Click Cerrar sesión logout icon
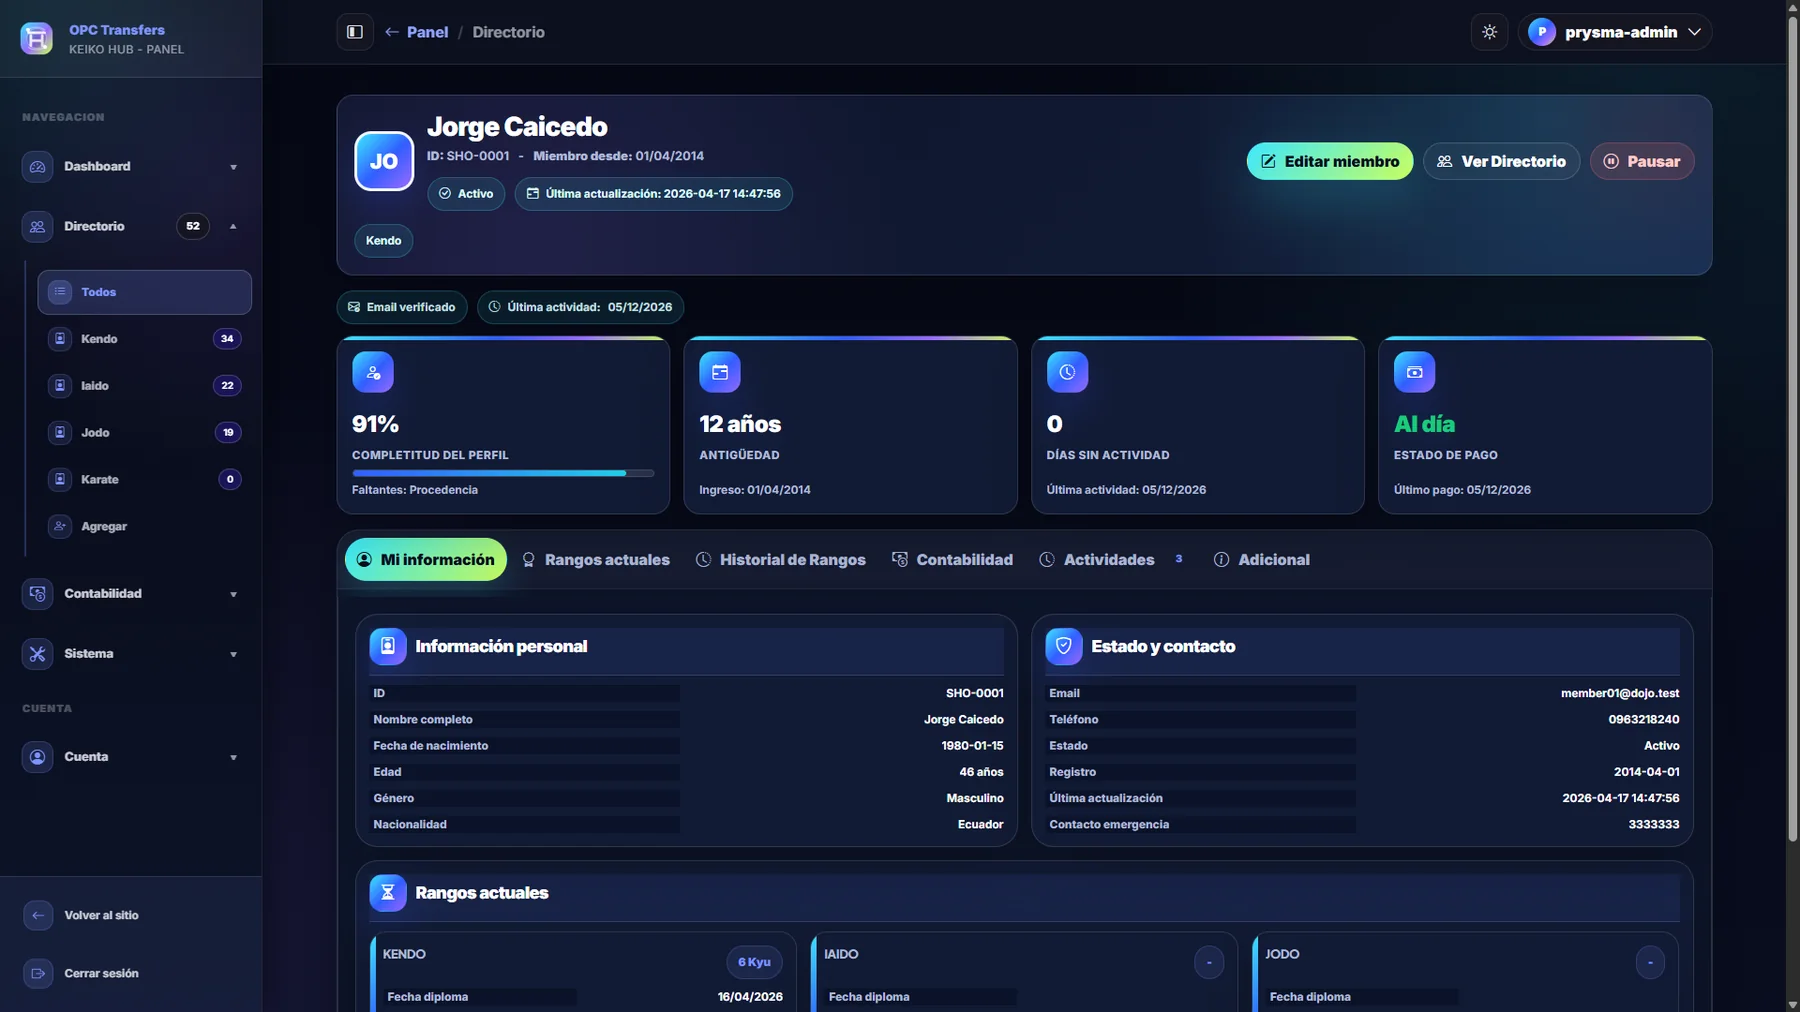 [x=38, y=973]
